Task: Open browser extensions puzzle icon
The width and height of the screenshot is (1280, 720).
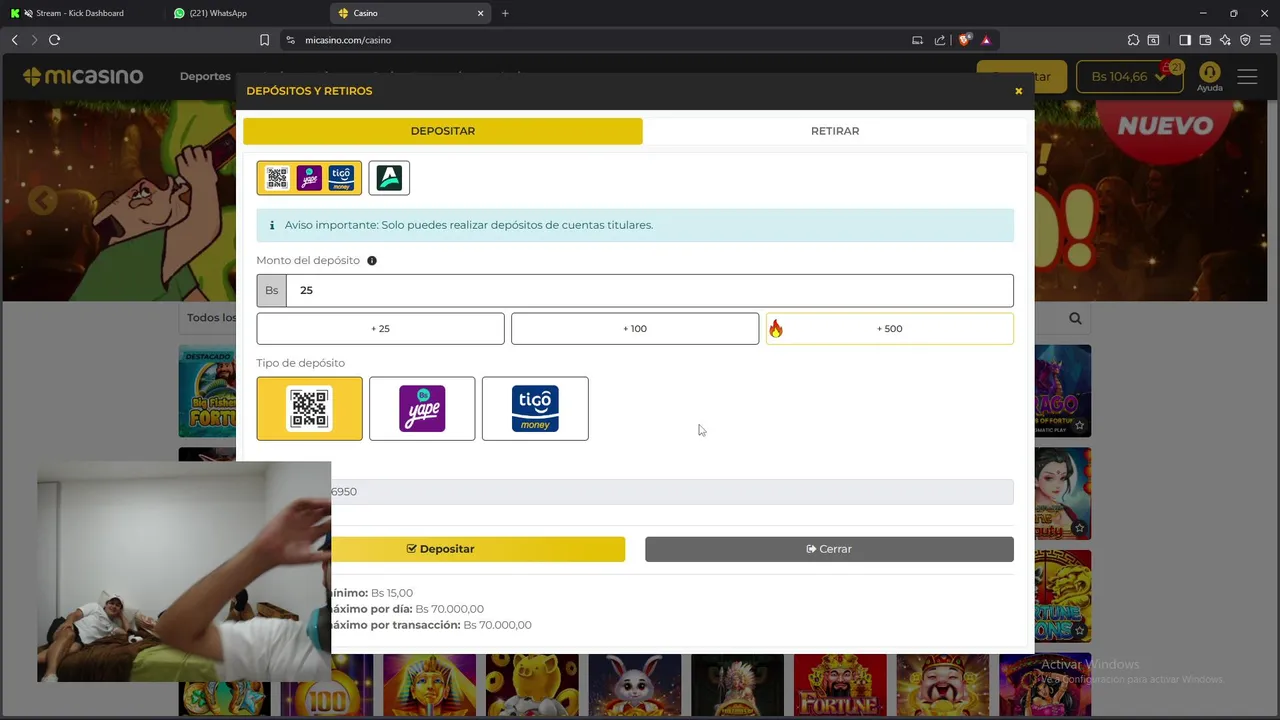Action: (1133, 40)
